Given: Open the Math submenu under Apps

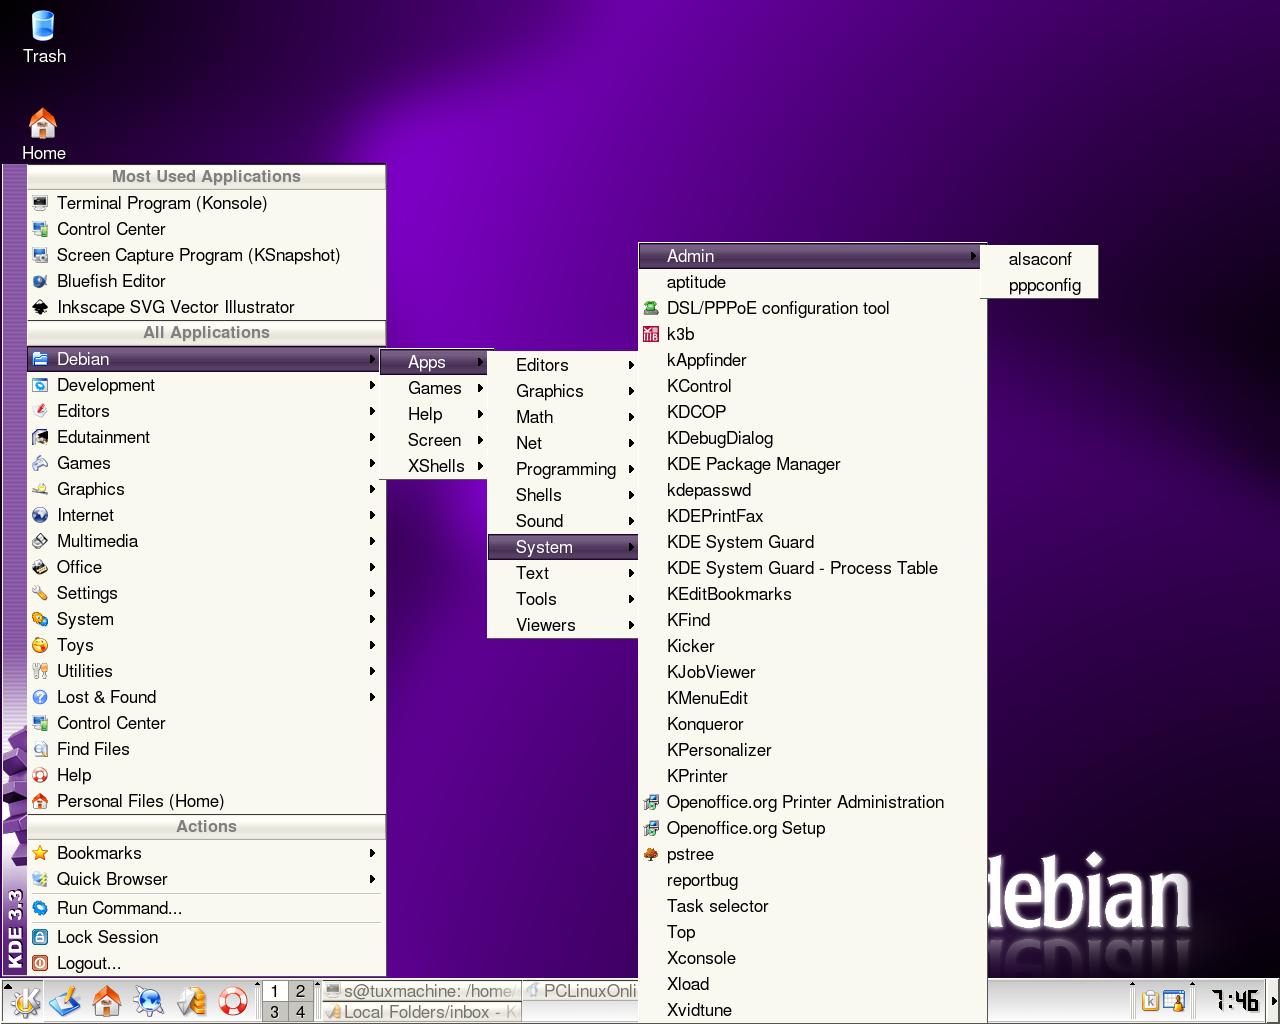Looking at the screenshot, I should (x=563, y=417).
